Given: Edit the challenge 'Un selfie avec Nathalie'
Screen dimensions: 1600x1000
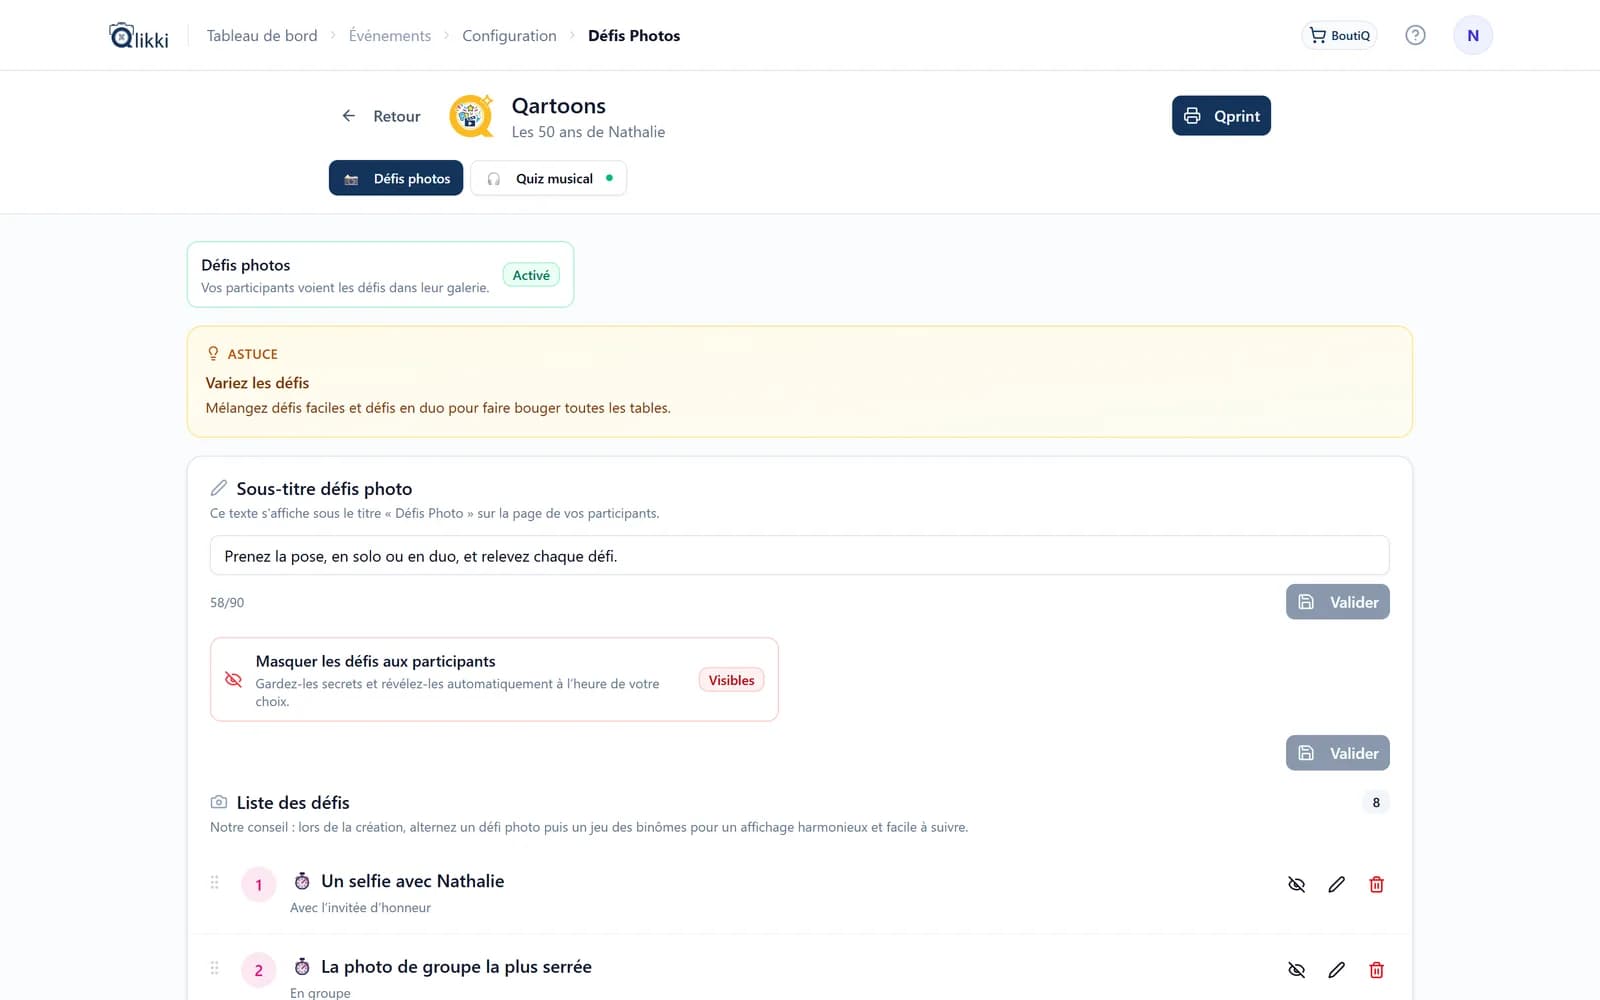Looking at the screenshot, I should pyautogui.click(x=1336, y=884).
